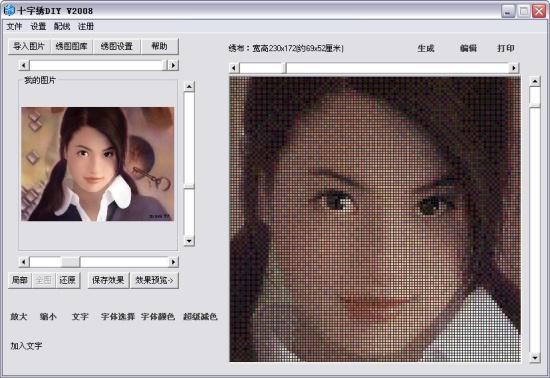The width and height of the screenshot is (550, 378).
Task: Click the 导入图片 button
Action: pyautogui.click(x=29, y=46)
